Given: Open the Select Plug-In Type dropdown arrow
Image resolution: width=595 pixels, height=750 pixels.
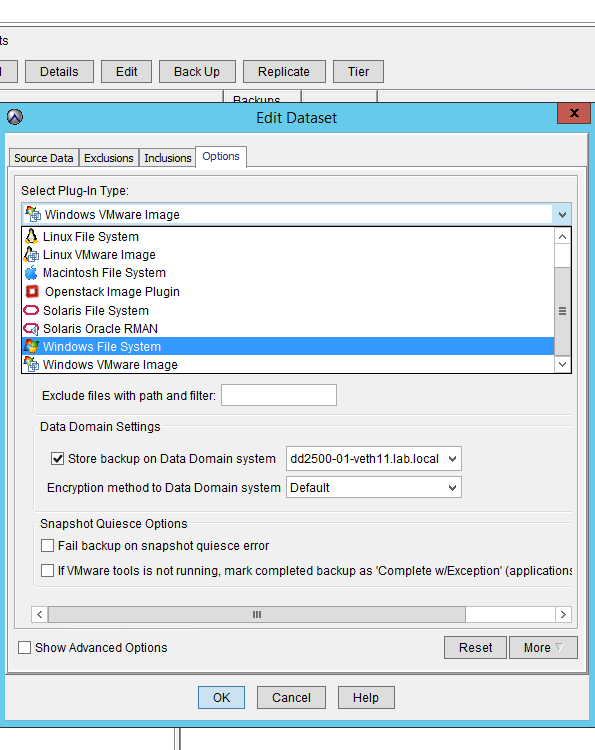Looking at the screenshot, I should 562,215.
